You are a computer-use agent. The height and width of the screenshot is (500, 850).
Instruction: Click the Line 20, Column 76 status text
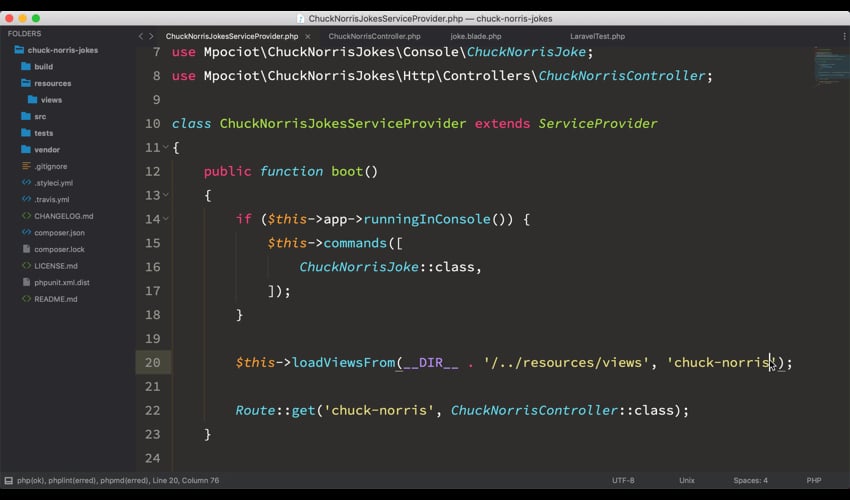click(x=186, y=480)
